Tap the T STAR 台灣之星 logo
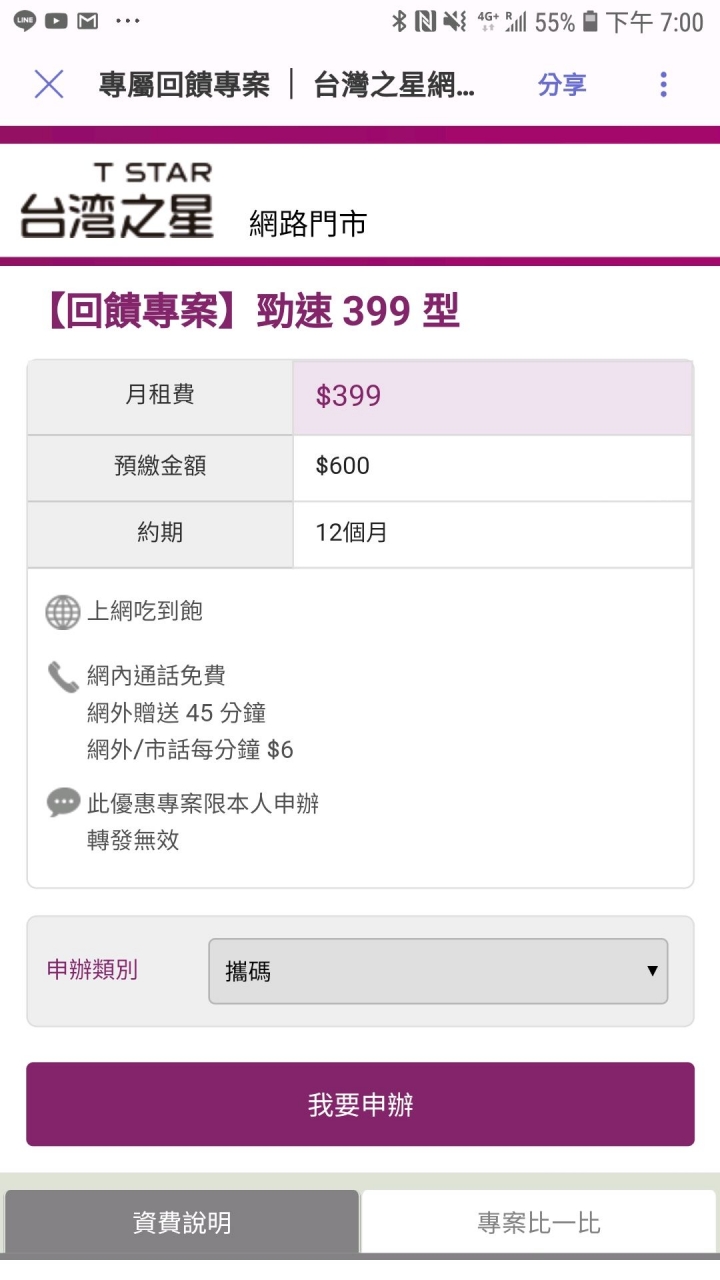 [x=117, y=200]
